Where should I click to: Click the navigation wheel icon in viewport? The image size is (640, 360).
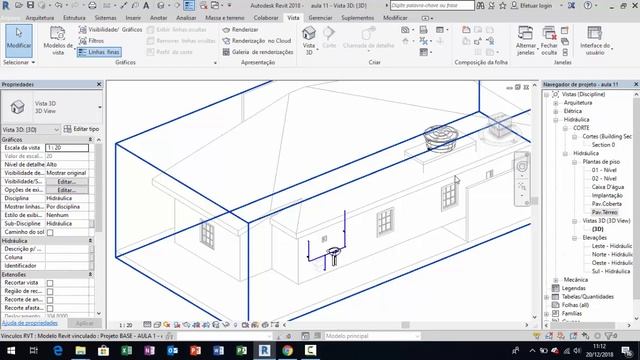pos(522,167)
